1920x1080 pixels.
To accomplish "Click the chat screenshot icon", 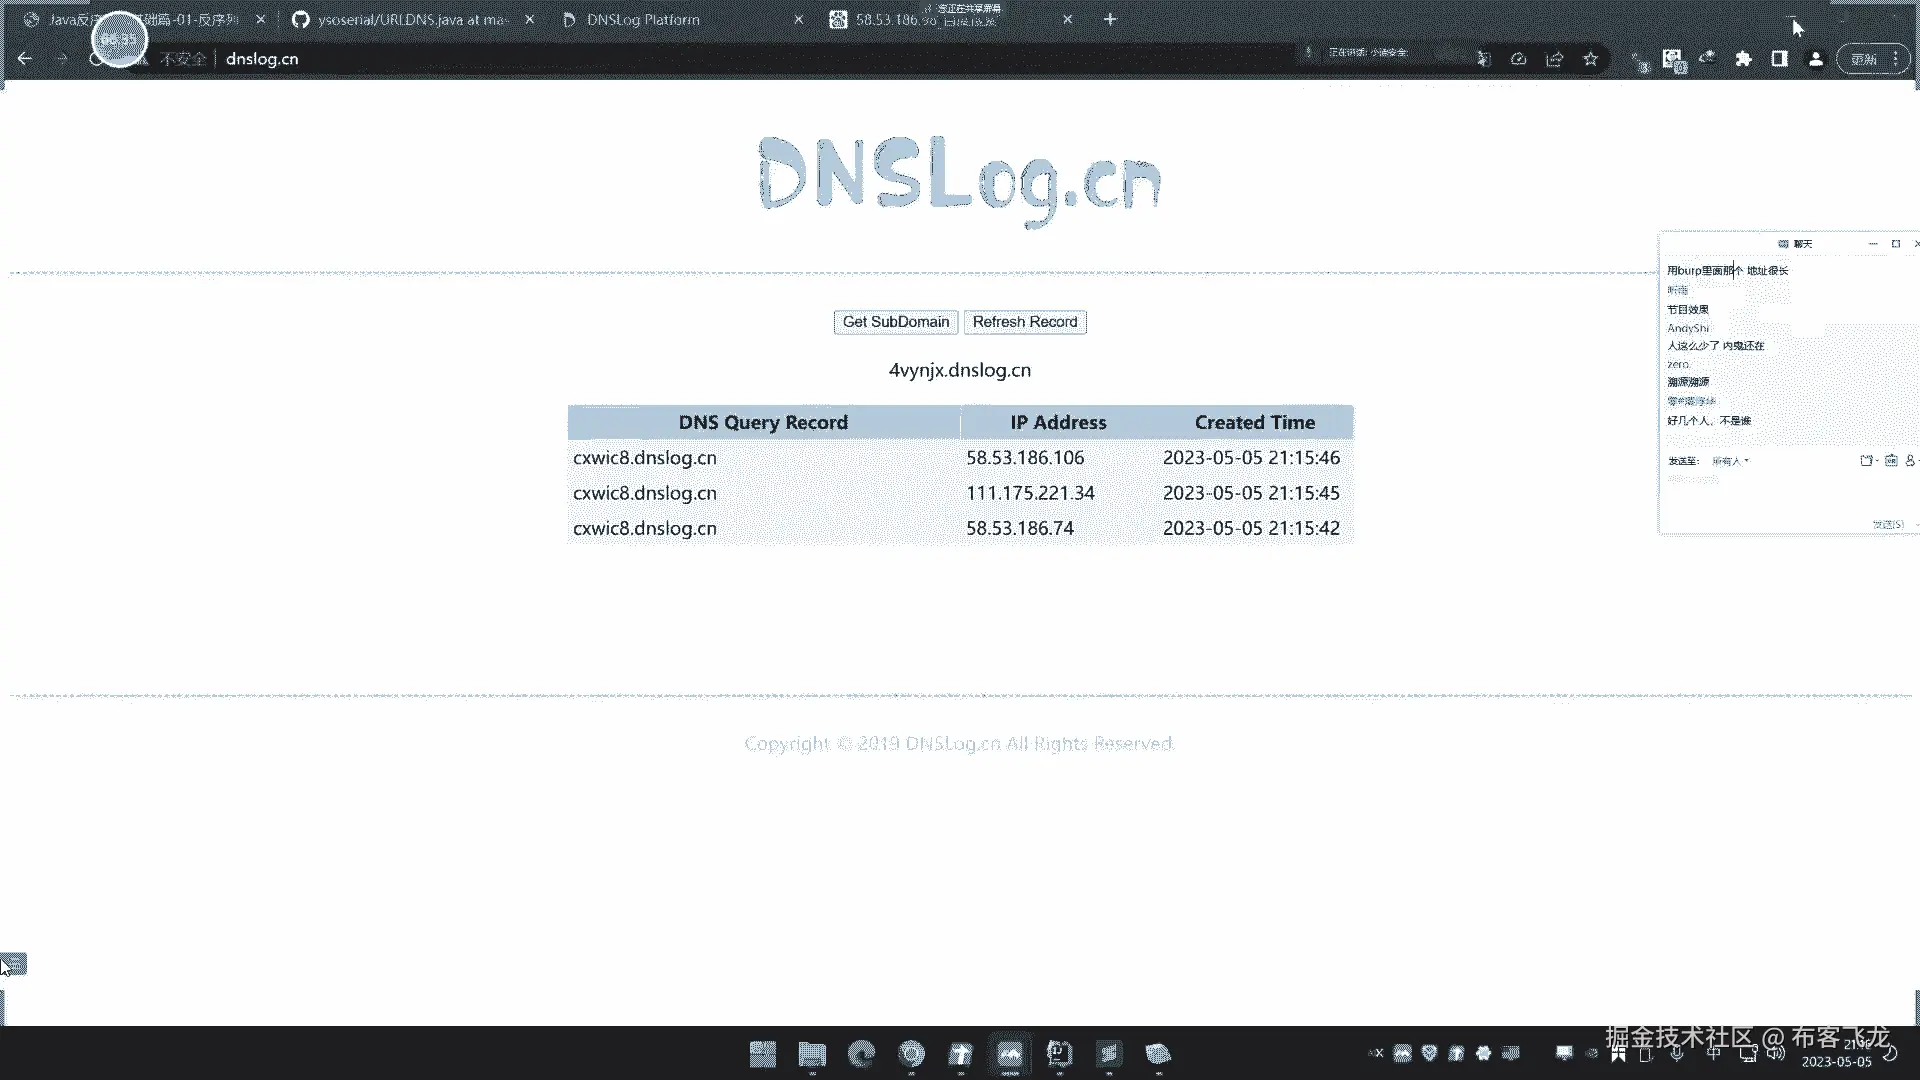I will tap(1891, 461).
